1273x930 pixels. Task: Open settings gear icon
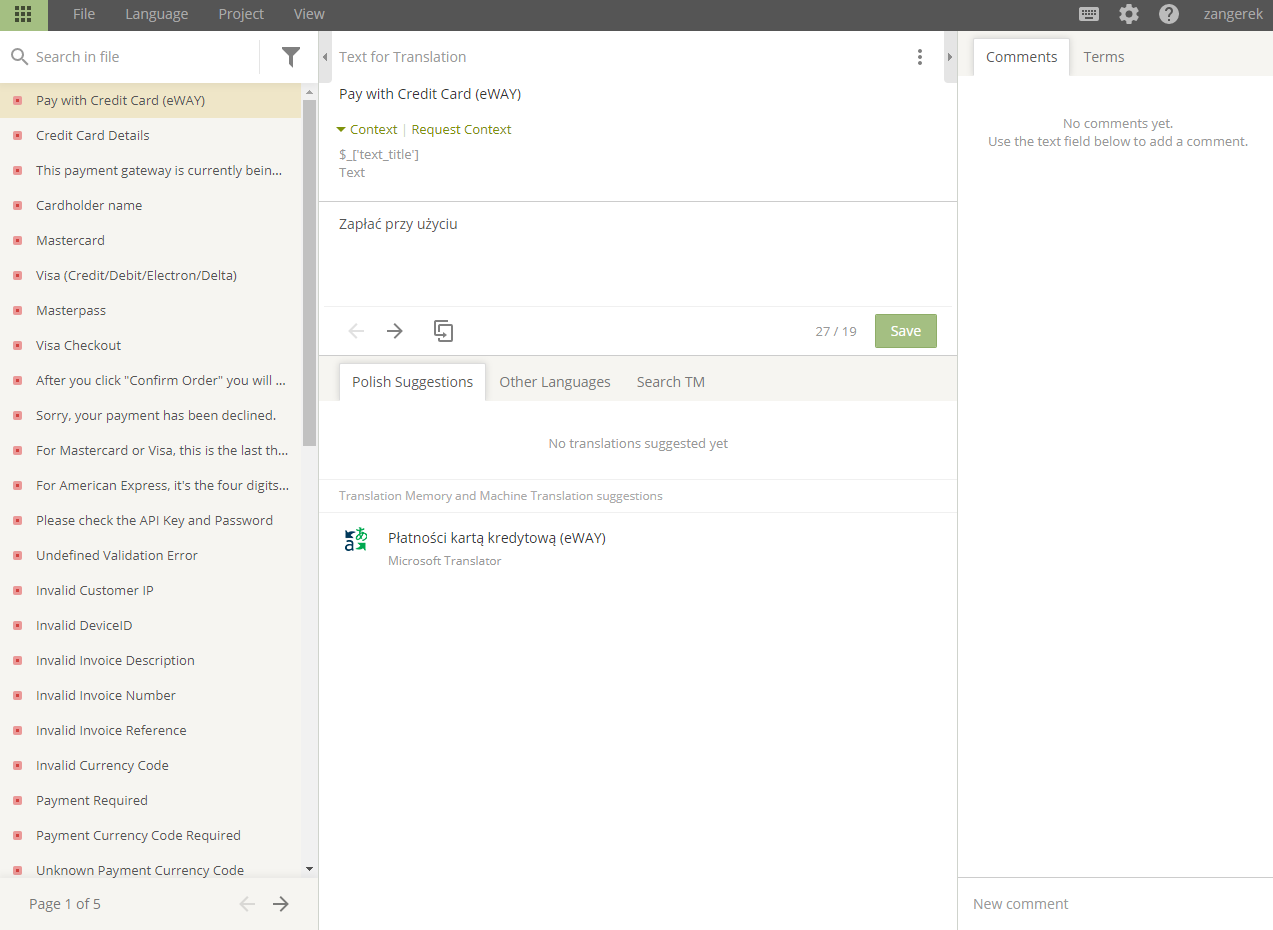tap(1129, 14)
